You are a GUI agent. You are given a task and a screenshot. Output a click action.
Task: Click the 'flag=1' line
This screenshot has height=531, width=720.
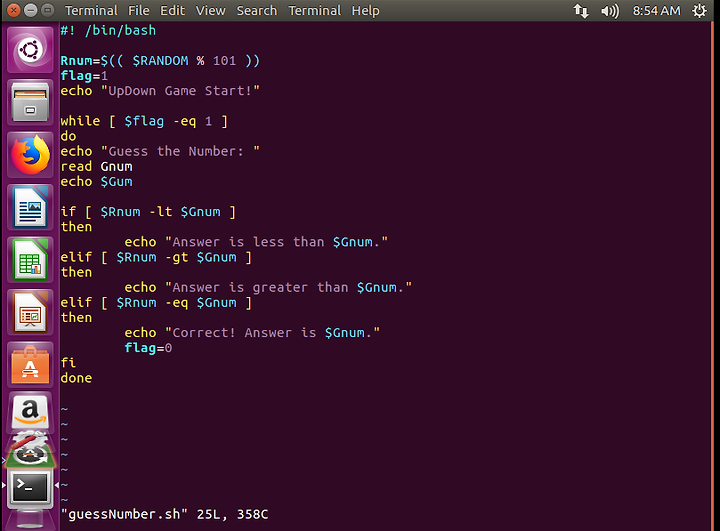click(x=84, y=76)
